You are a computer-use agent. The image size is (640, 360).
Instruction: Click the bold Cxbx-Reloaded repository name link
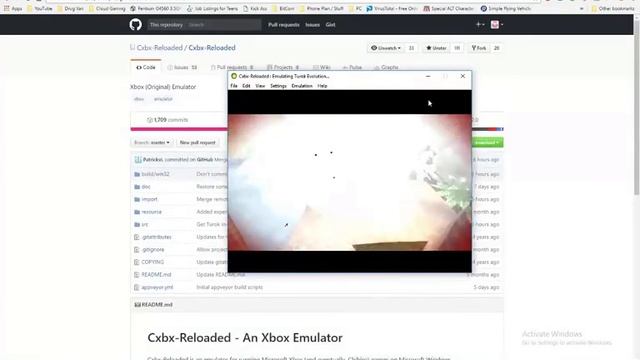pyautogui.click(x=212, y=48)
